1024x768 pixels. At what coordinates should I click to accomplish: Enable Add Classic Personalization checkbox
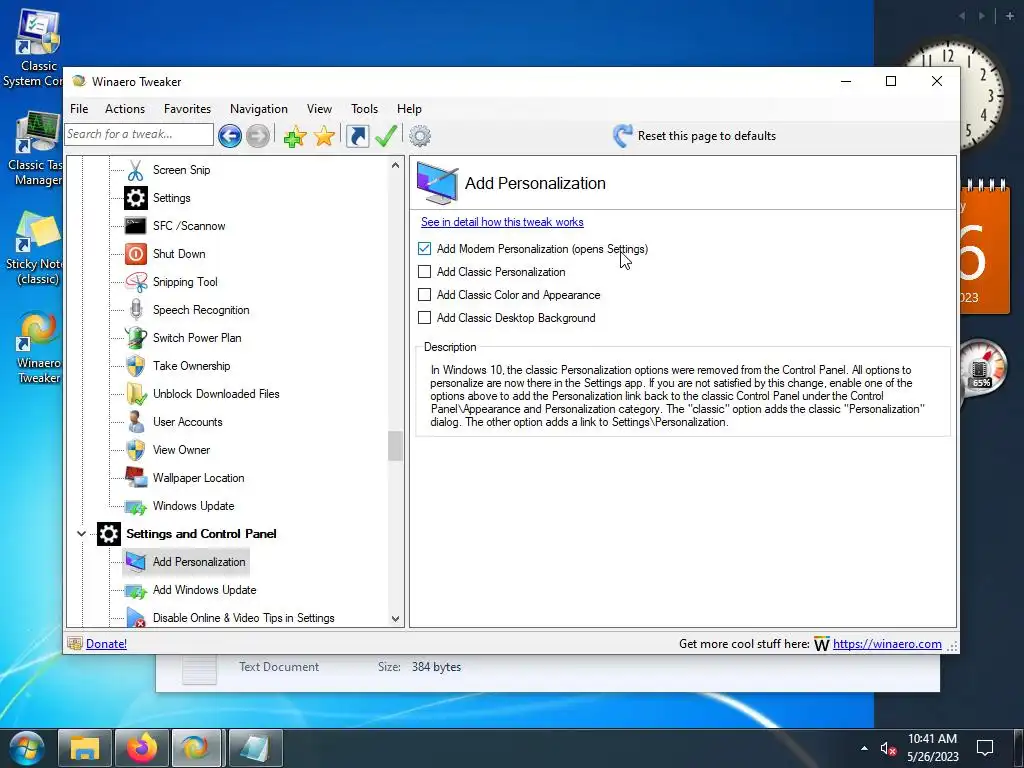tap(424, 272)
